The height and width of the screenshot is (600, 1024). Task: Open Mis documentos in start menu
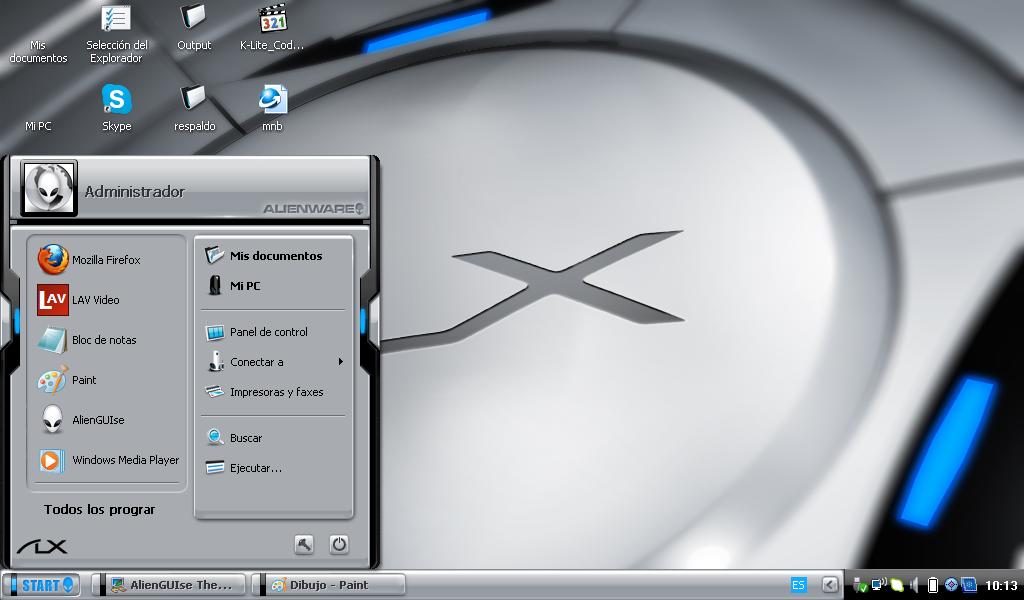click(x=274, y=256)
